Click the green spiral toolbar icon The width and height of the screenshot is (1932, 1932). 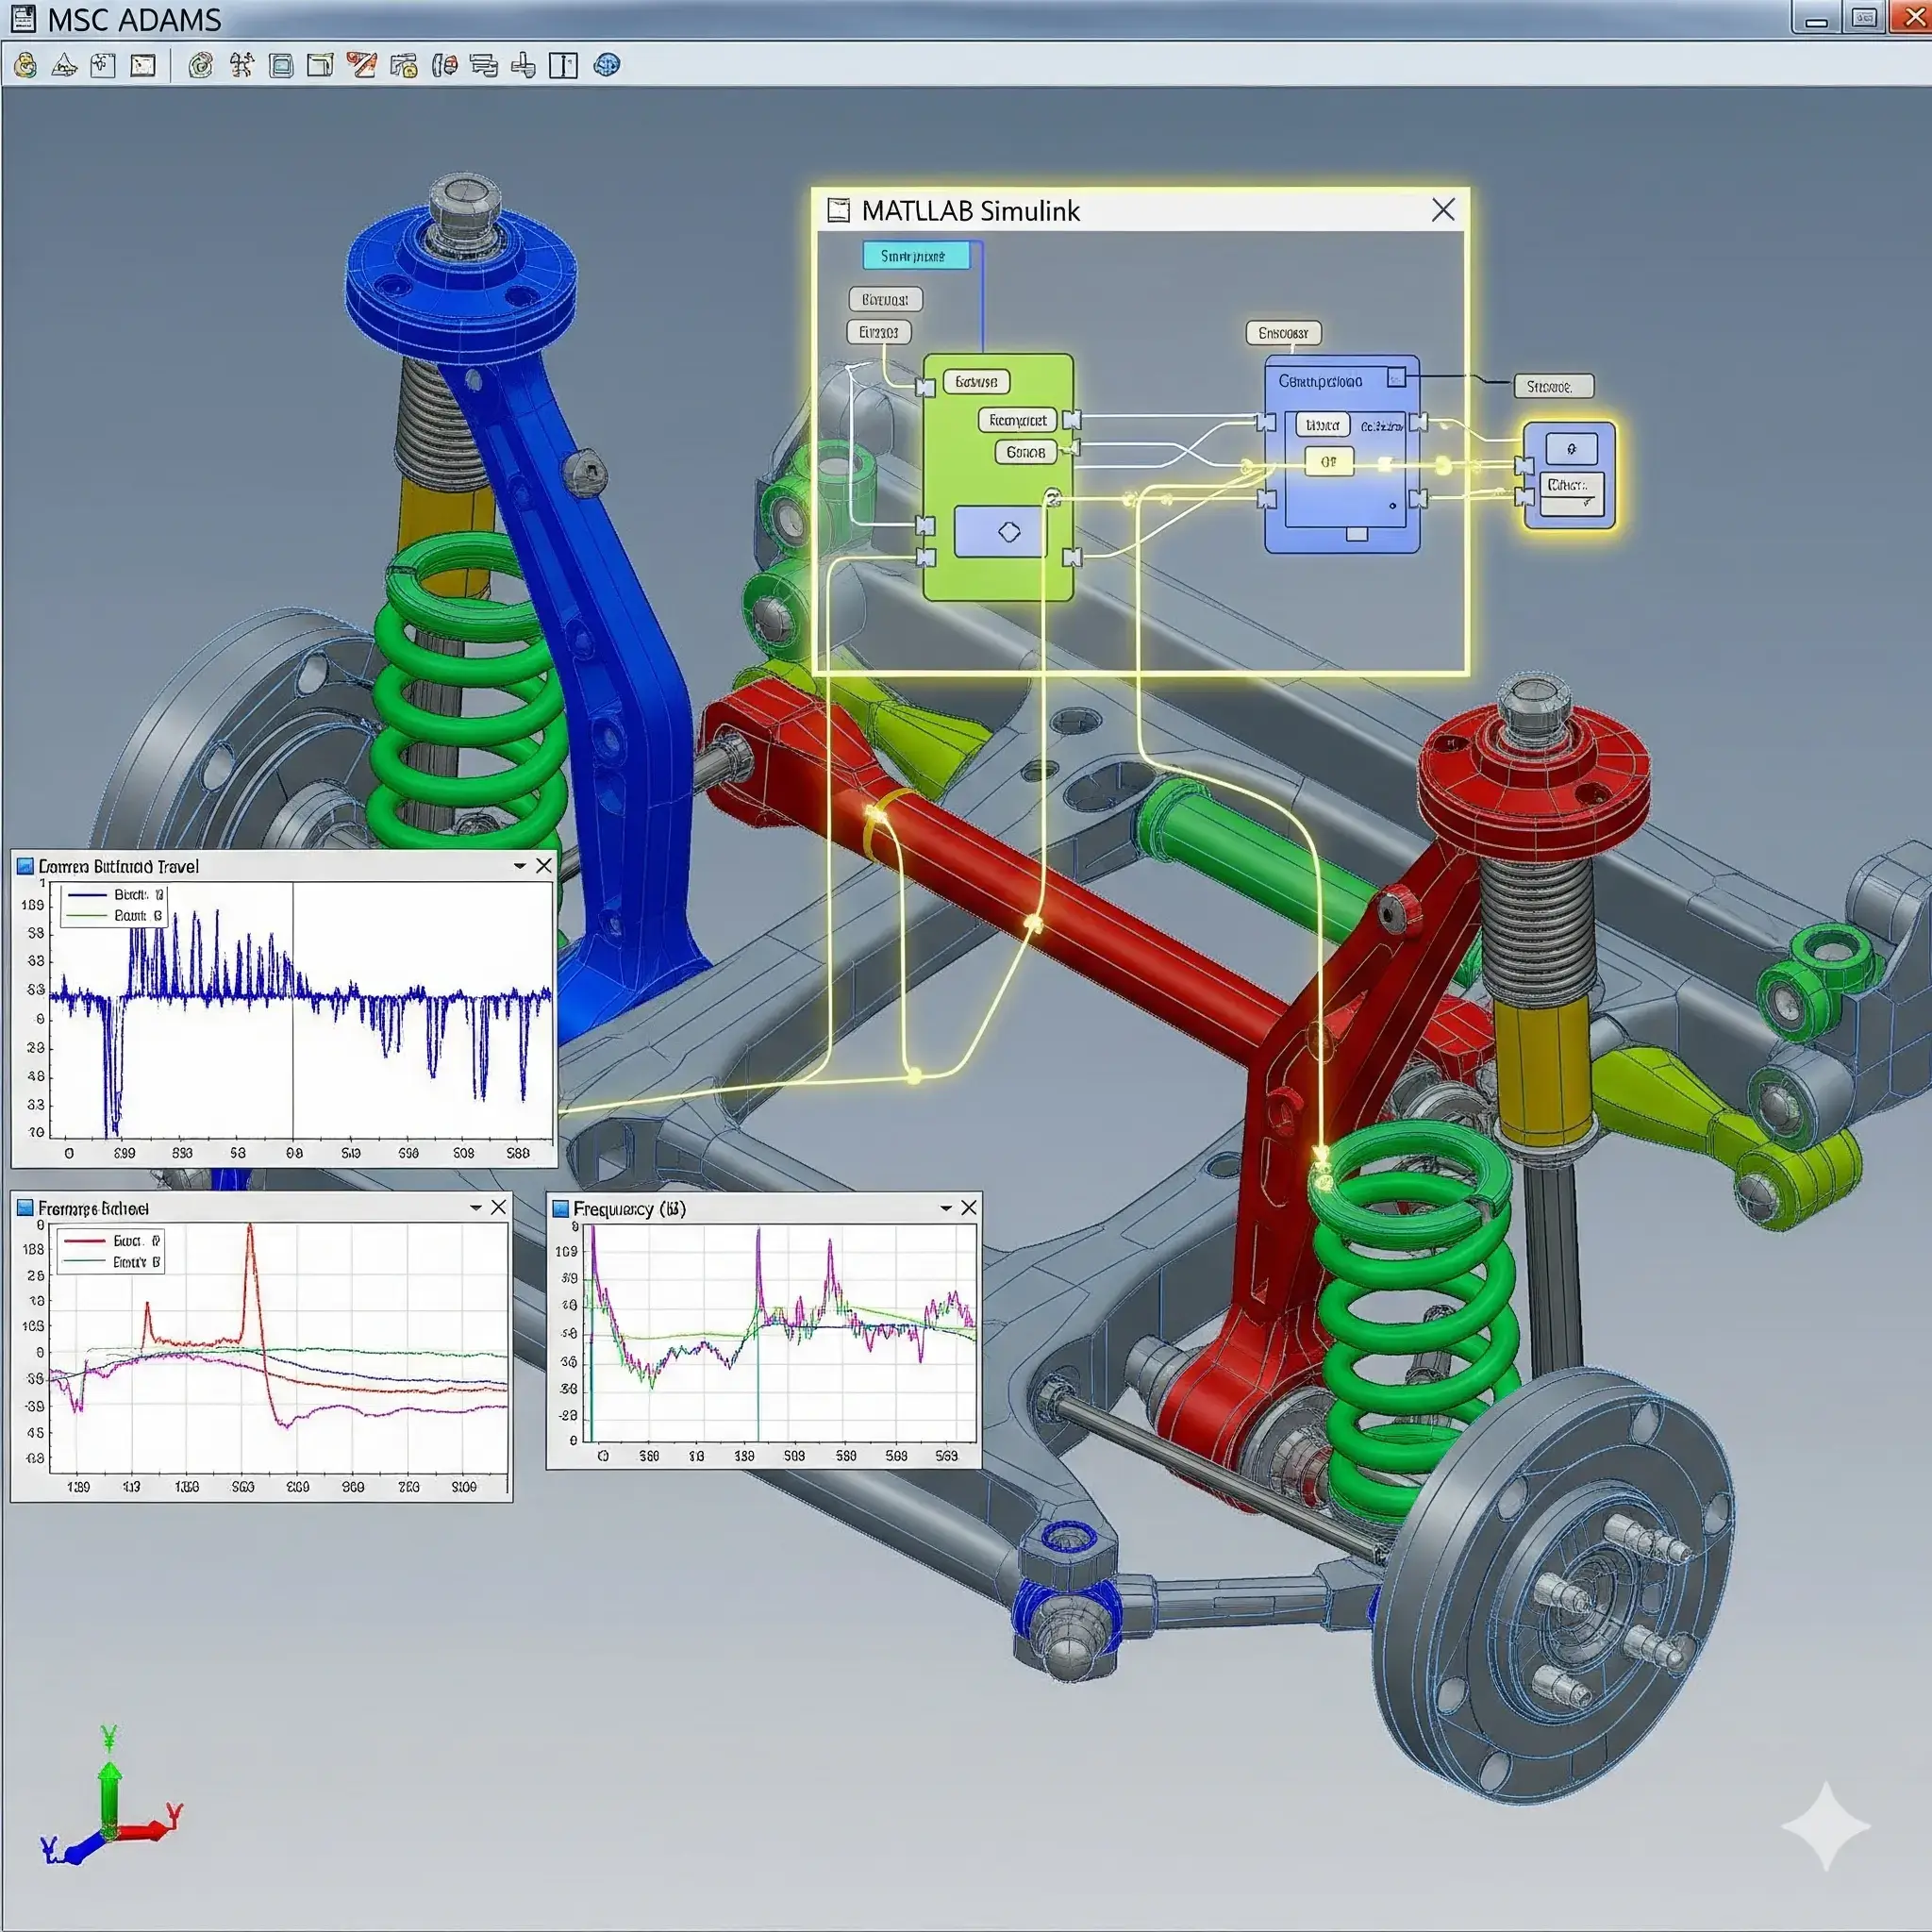click(200, 66)
